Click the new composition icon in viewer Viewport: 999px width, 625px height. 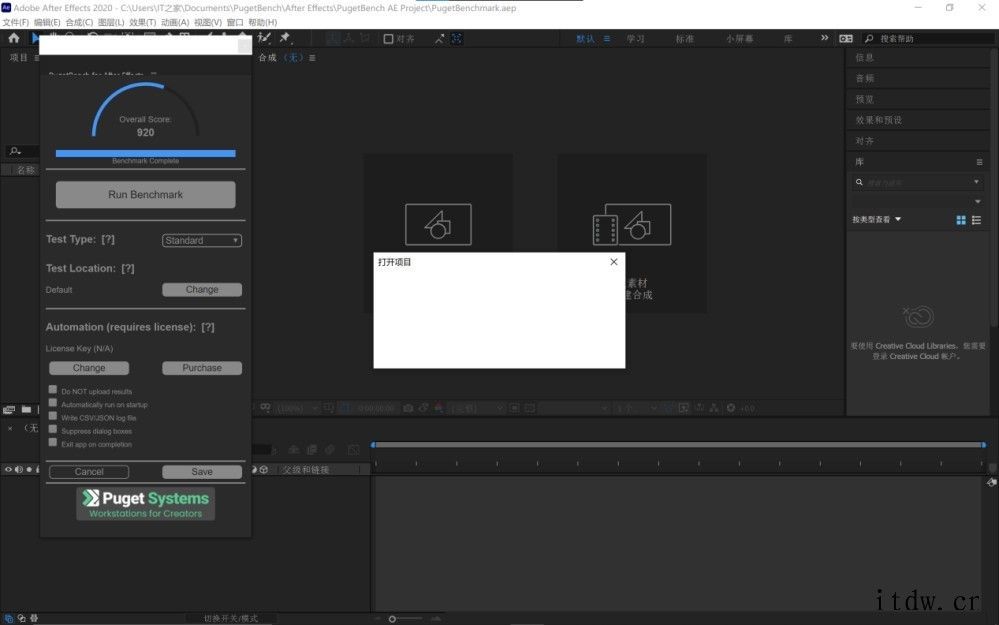(438, 224)
